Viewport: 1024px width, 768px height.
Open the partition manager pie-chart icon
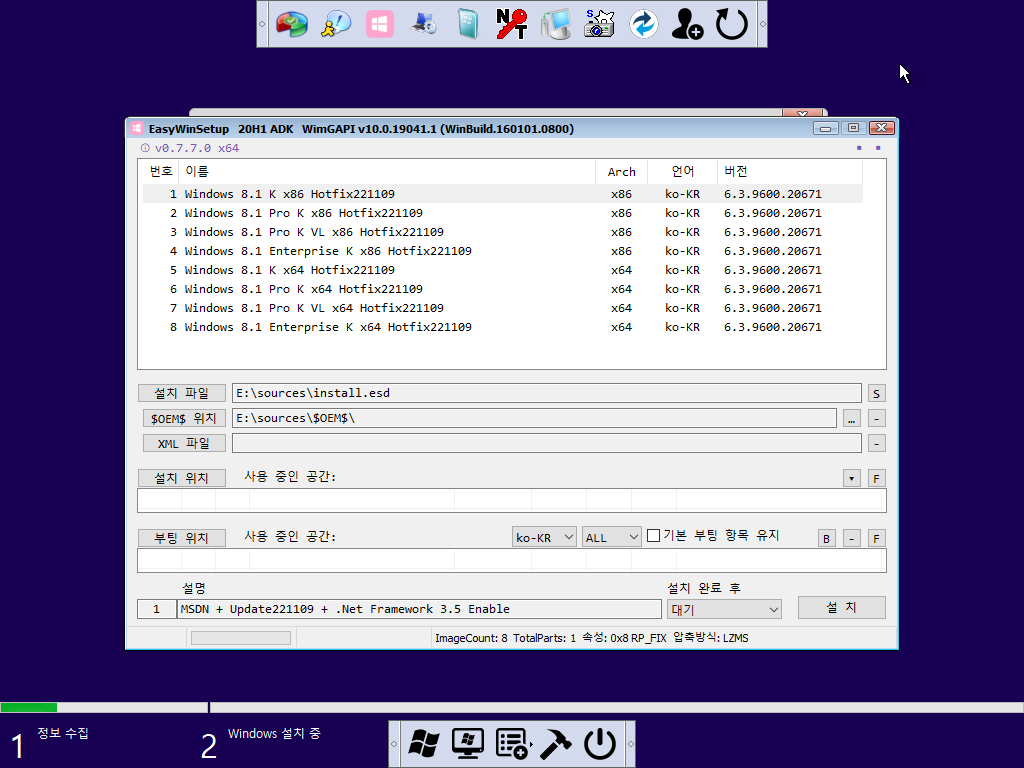[291, 24]
